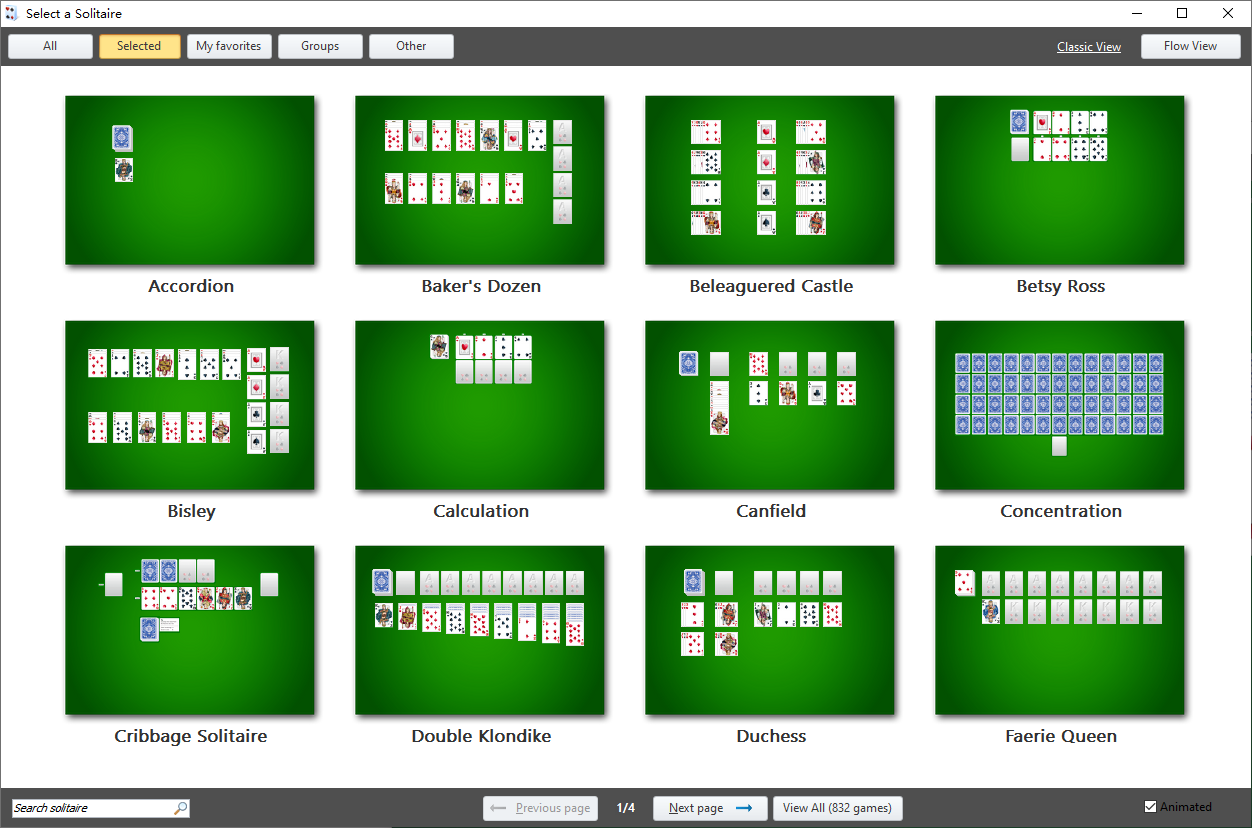Open Double Klondike solitaire
Viewport: 1252px width, 828px height.
tap(480, 630)
